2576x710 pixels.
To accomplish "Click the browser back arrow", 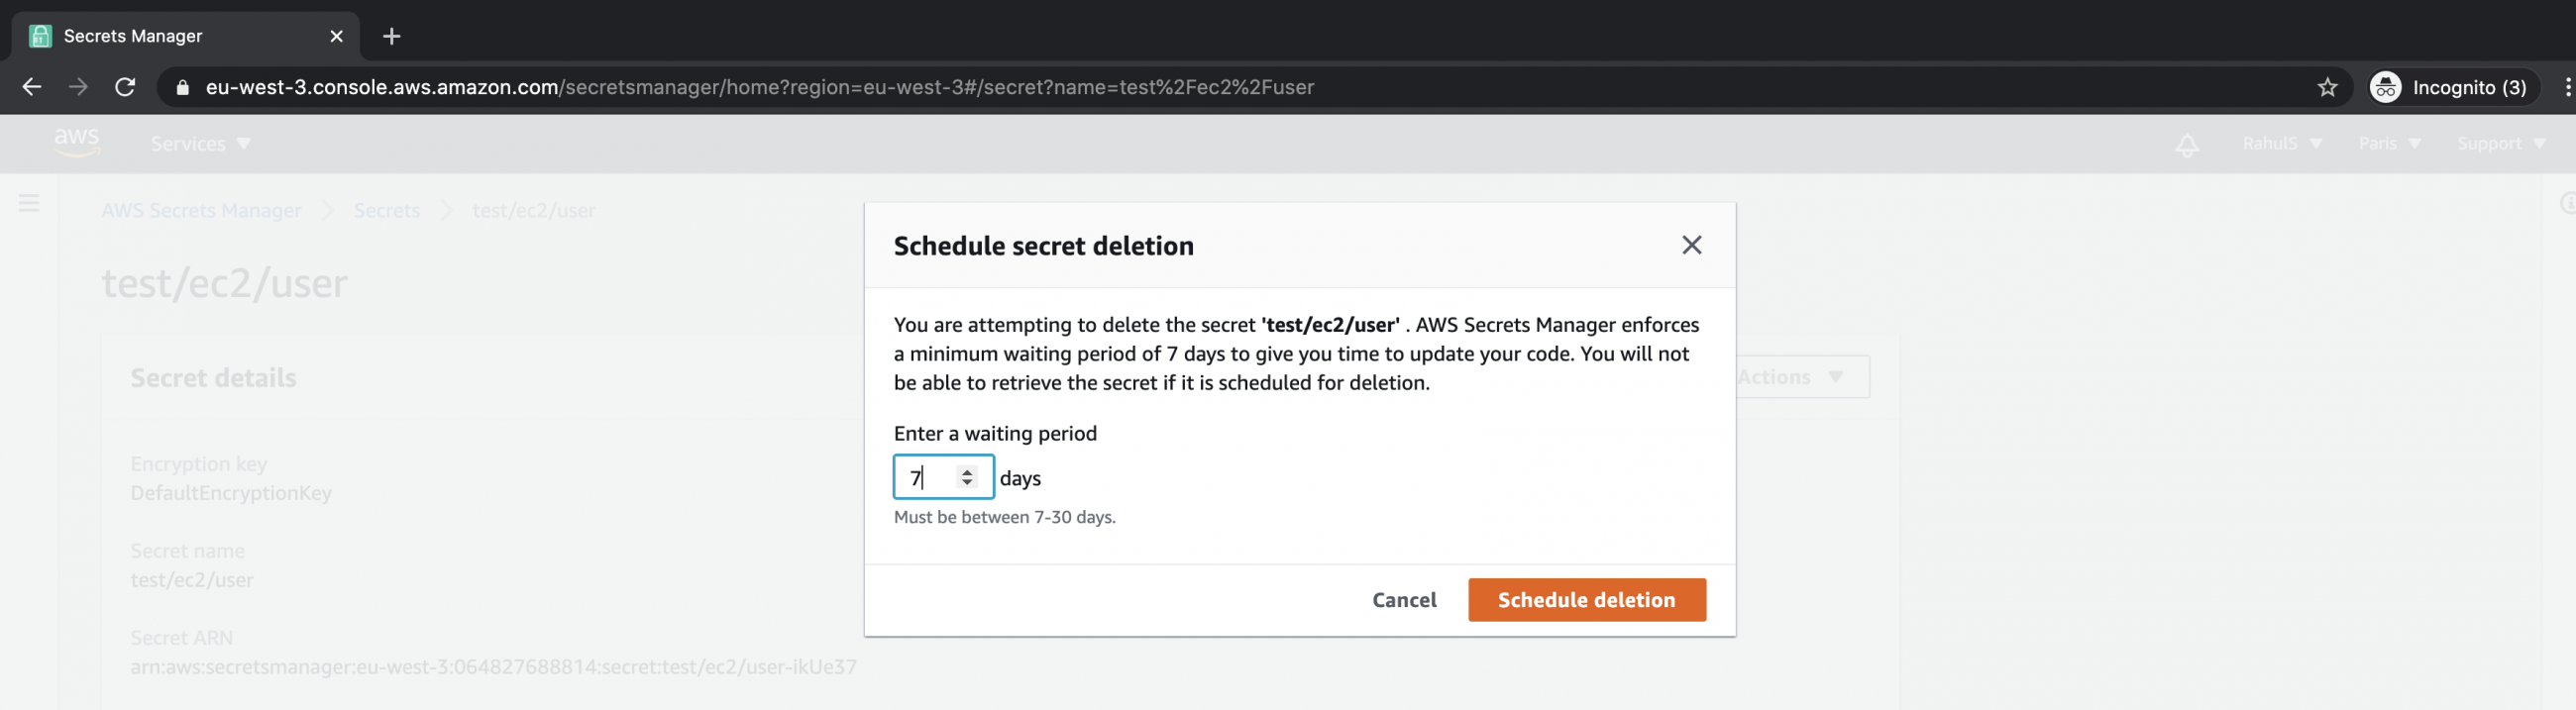I will [31, 87].
